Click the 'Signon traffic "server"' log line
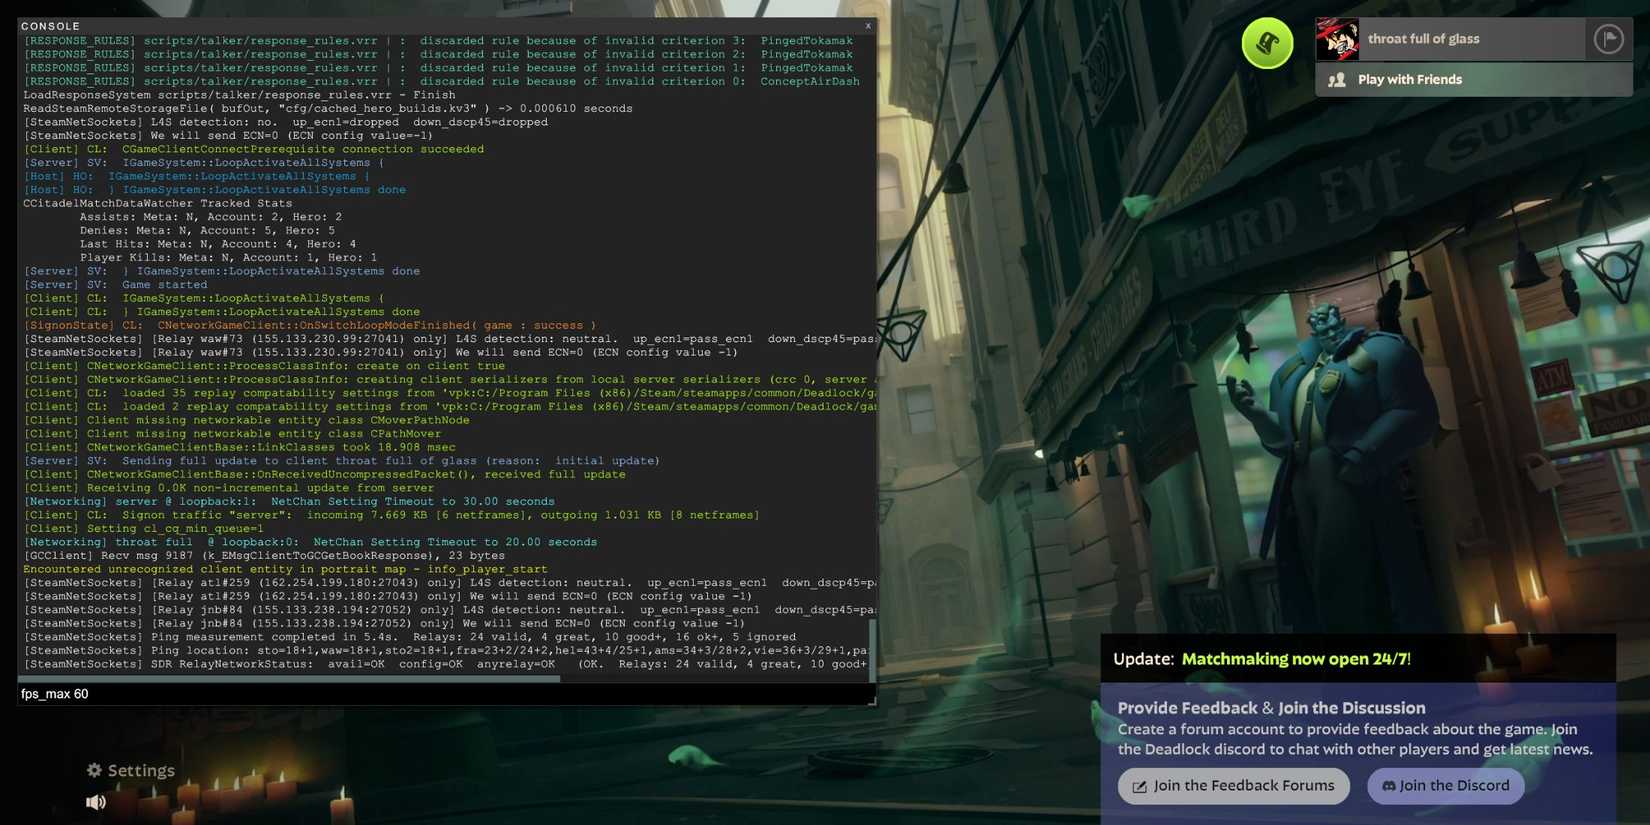This screenshot has width=1650, height=825. click(x=392, y=515)
